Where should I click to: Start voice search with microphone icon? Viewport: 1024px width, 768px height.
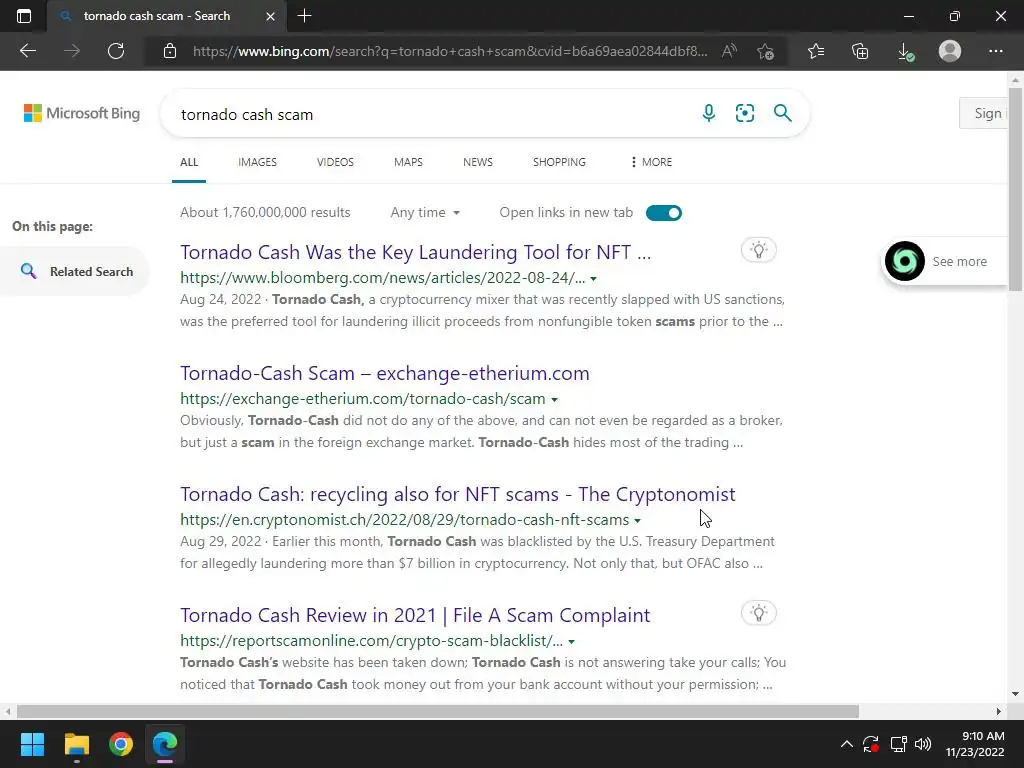[709, 113]
